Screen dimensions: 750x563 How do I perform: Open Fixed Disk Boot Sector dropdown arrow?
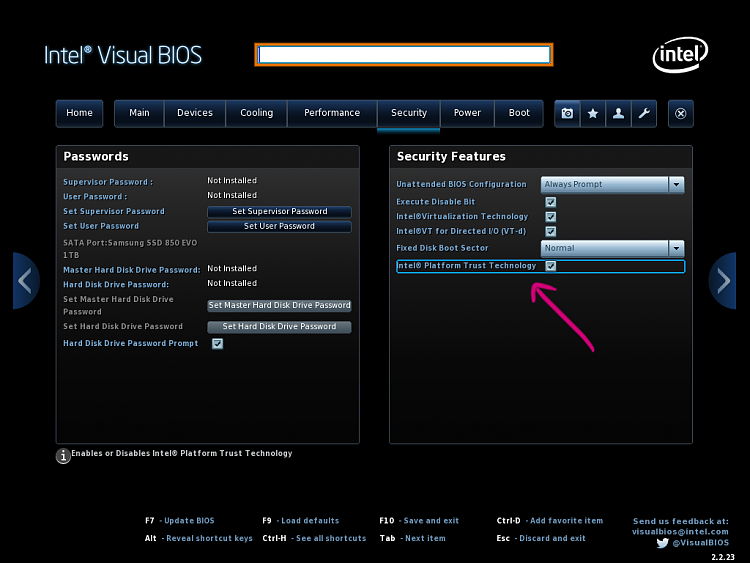(x=676, y=248)
